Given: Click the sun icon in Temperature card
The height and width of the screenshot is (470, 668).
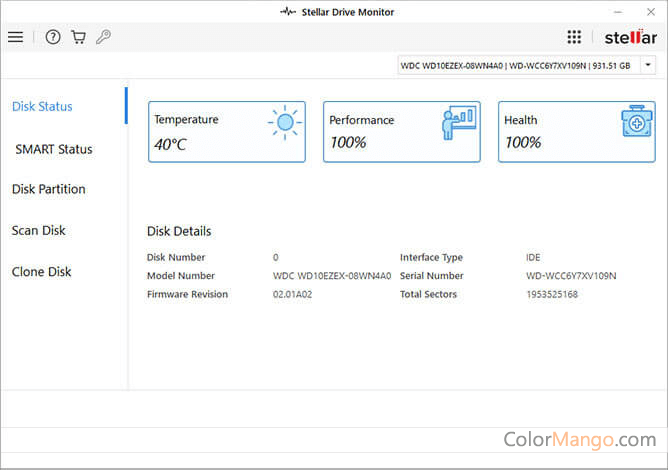Looking at the screenshot, I should [x=285, y=122].
